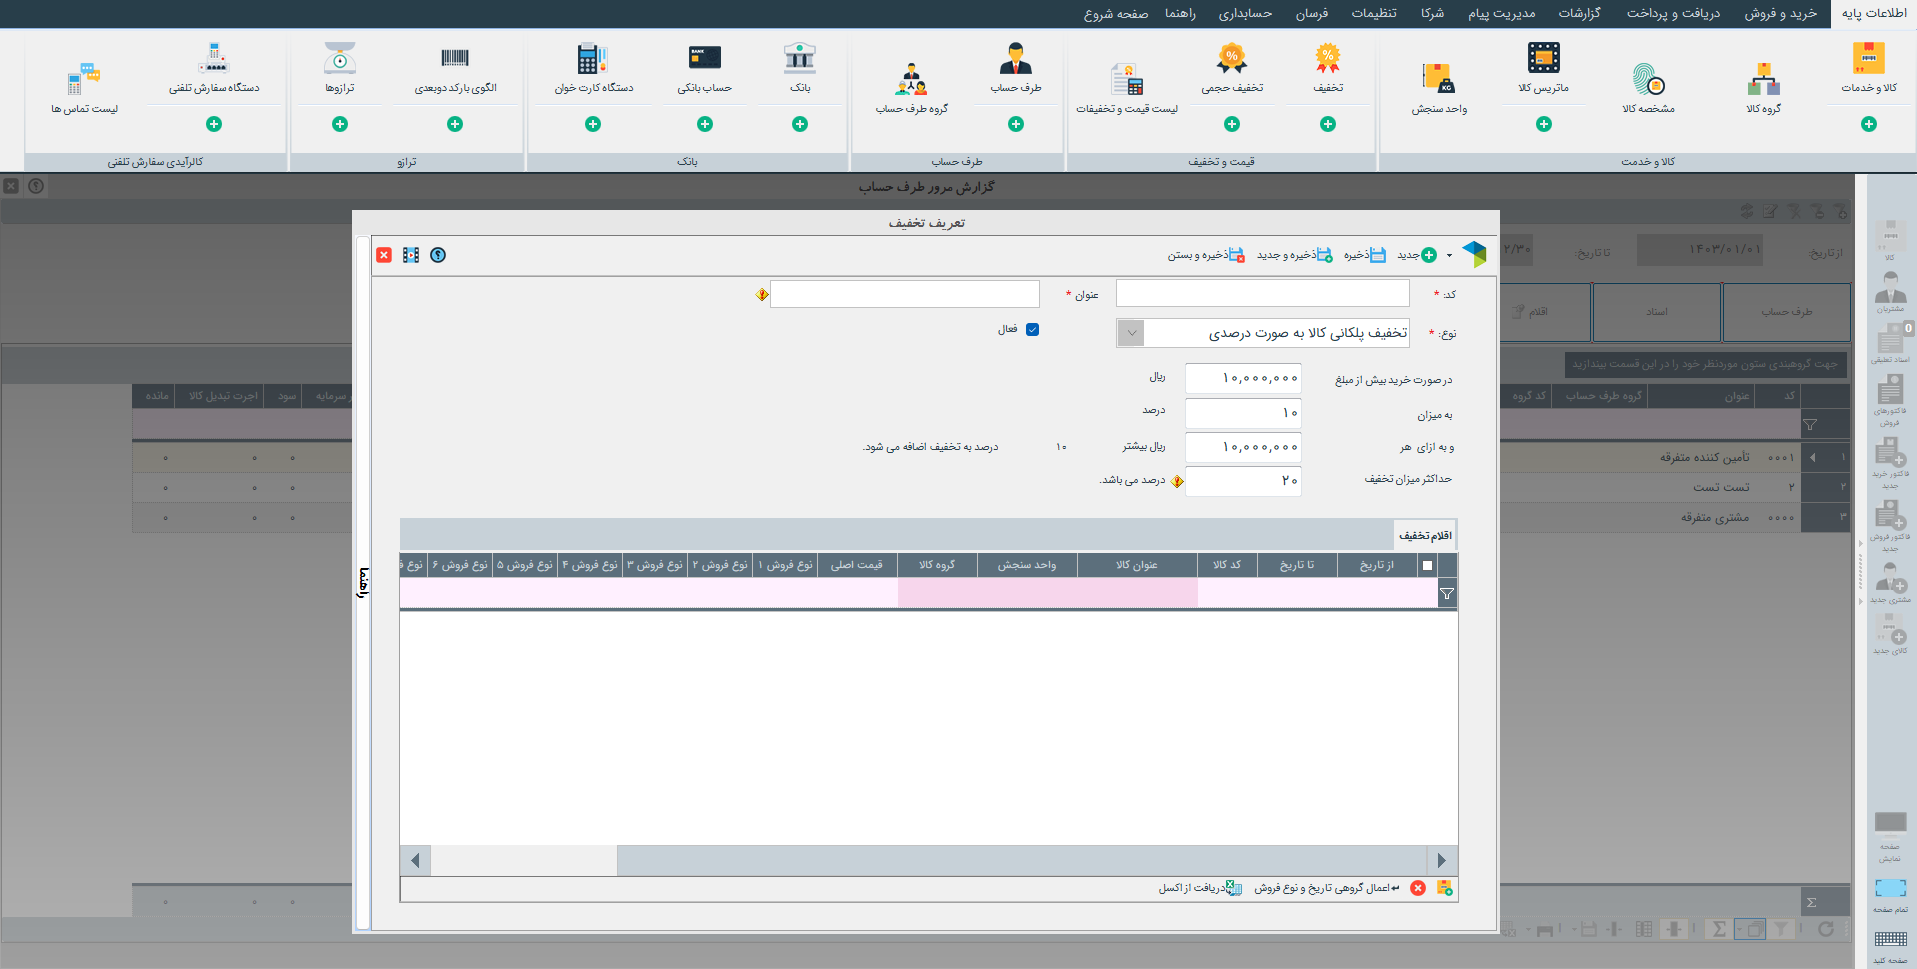Click the video tutorial icon in dialog
Screen dimensions: 1917x969
tap(411, 255)
